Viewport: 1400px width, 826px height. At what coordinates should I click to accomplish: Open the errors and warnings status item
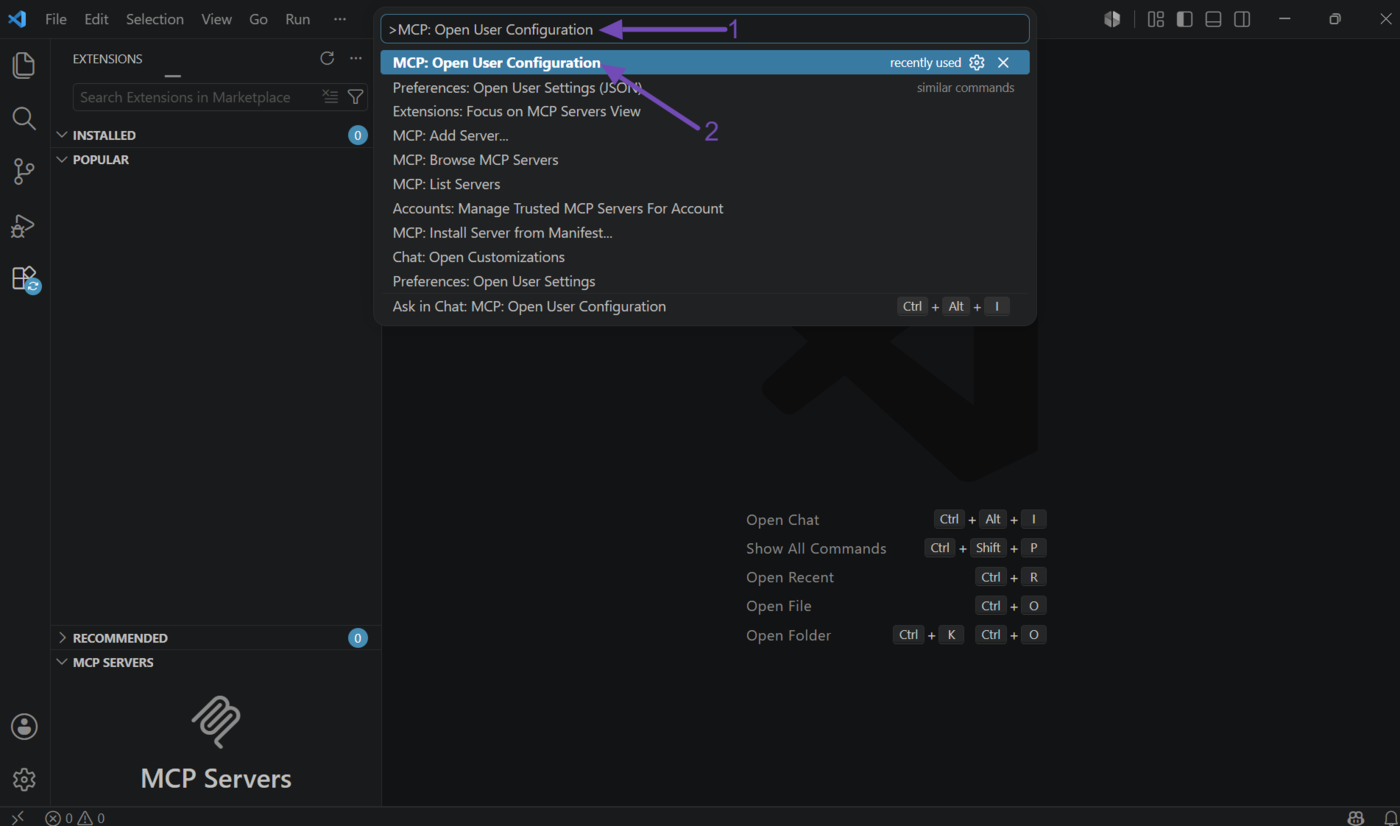pyautogui.click(x=75, y=818)
